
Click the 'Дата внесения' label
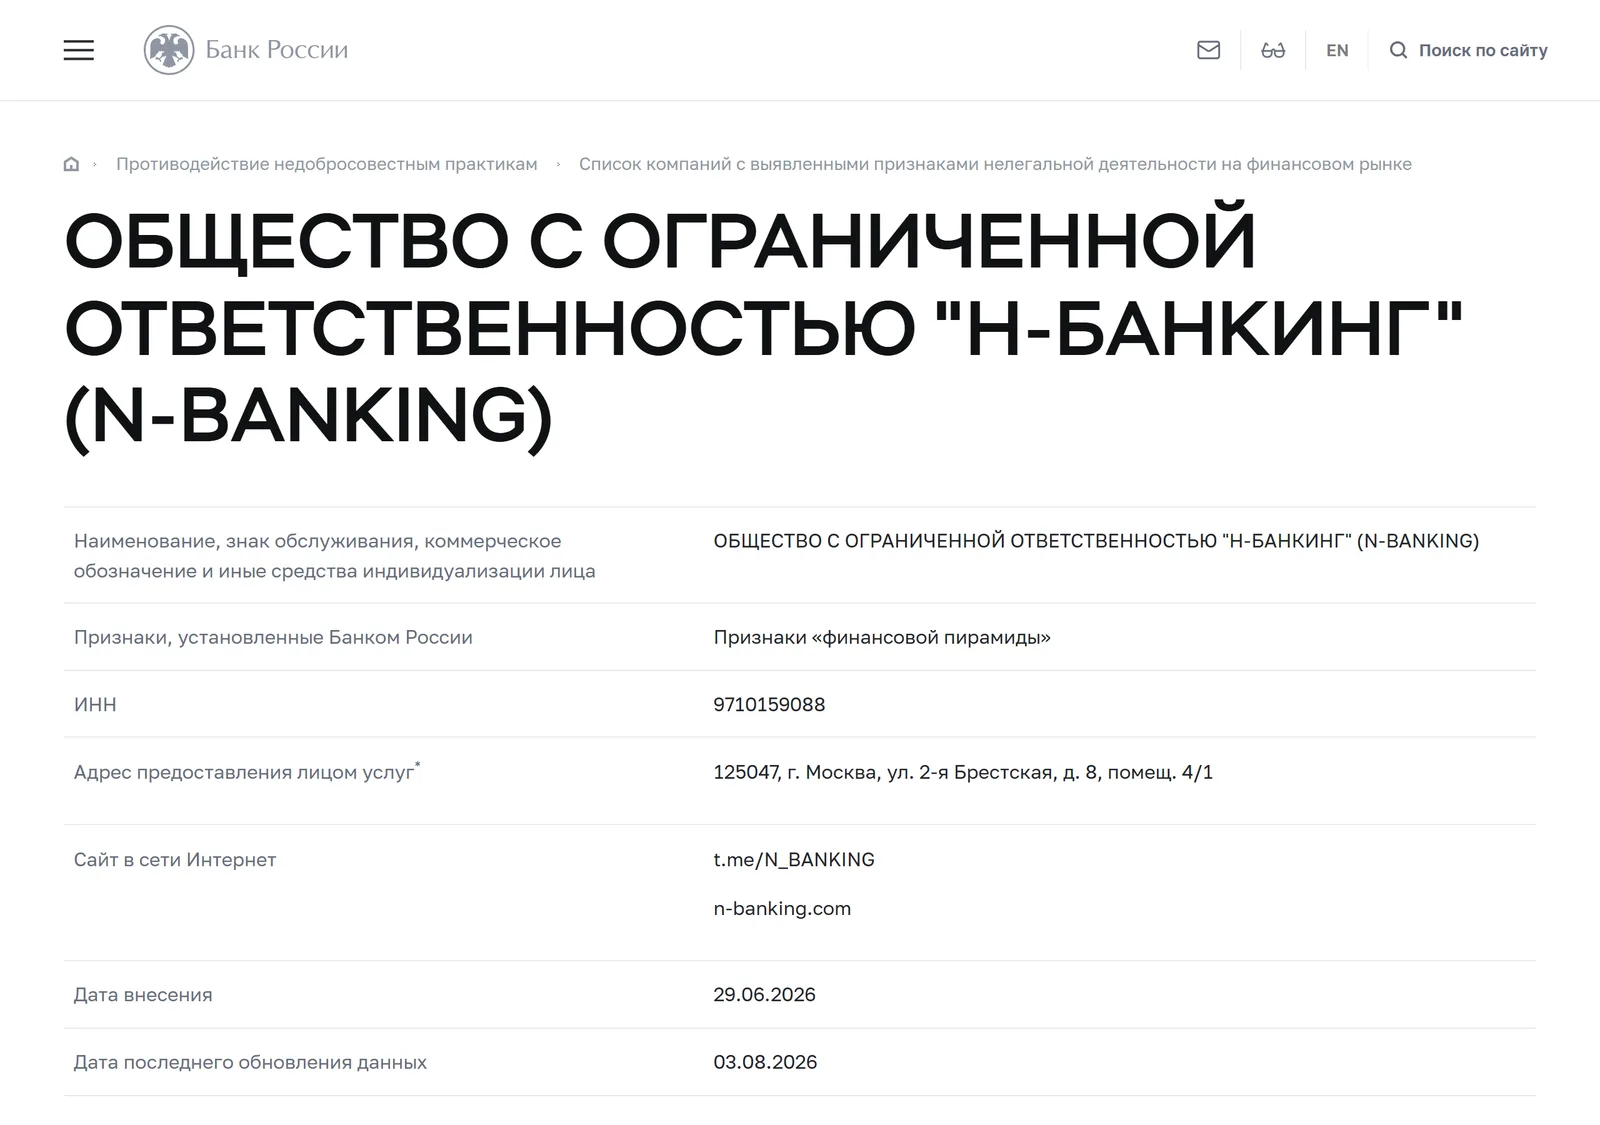(143, 995)
